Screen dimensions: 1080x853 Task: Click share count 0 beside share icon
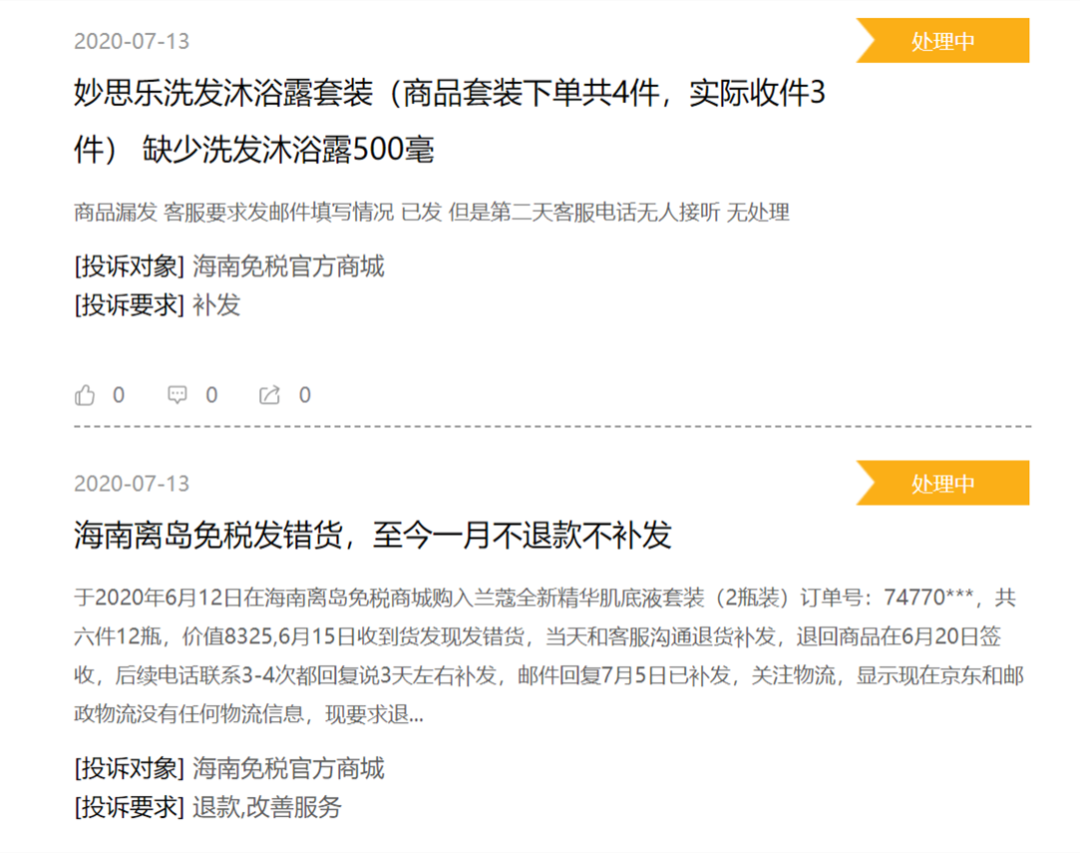pos(304,395)
